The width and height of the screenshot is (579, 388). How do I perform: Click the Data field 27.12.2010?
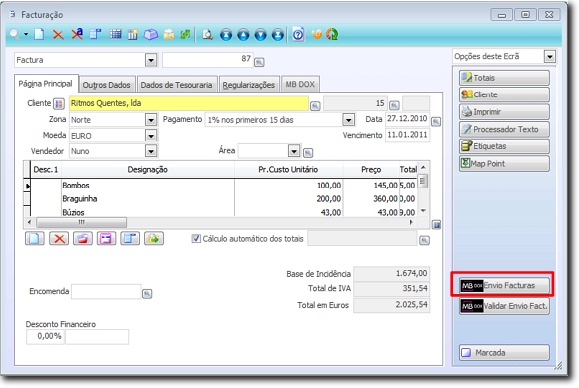(x=407, y=119)
